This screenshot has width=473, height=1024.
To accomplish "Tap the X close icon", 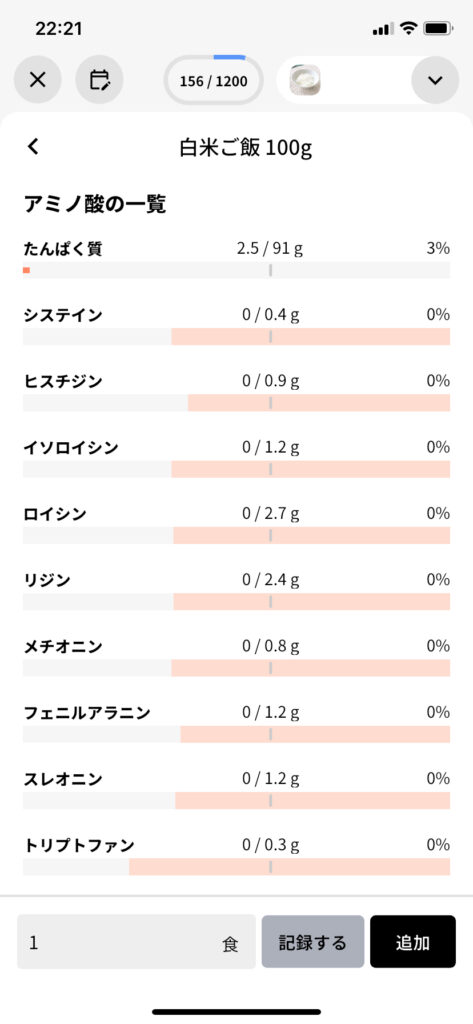I will pyautogui.click(x=37, y=80).
